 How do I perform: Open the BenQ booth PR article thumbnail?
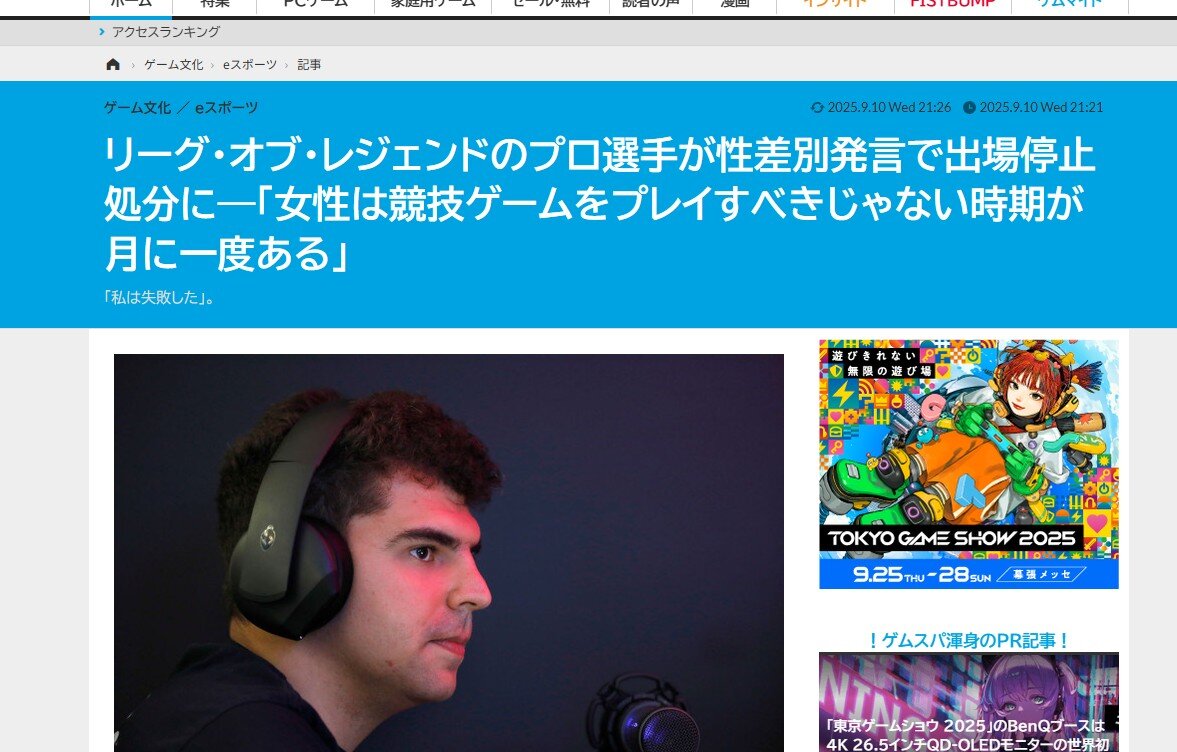pos(968,702)
